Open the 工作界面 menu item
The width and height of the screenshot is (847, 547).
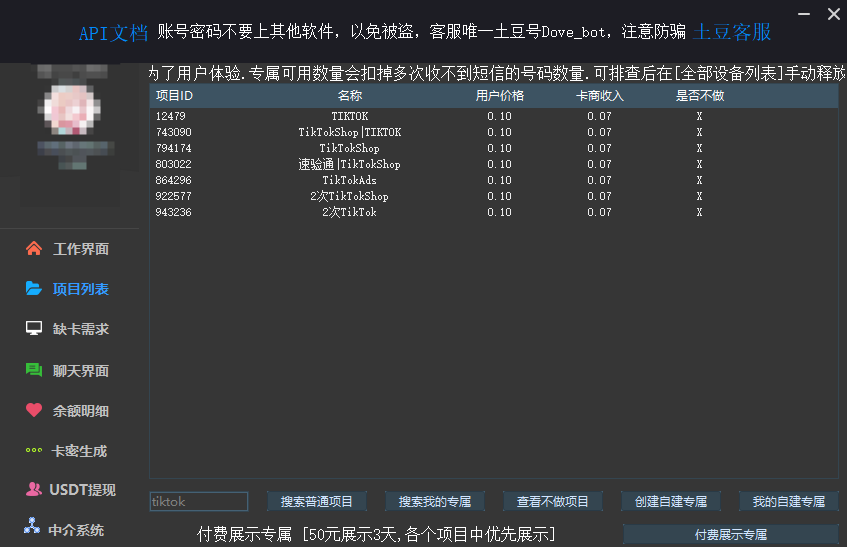[80, 249]
